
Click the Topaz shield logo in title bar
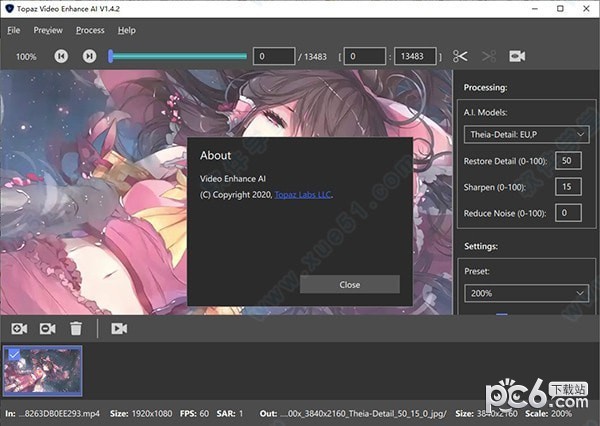click(x=9, y=8)
